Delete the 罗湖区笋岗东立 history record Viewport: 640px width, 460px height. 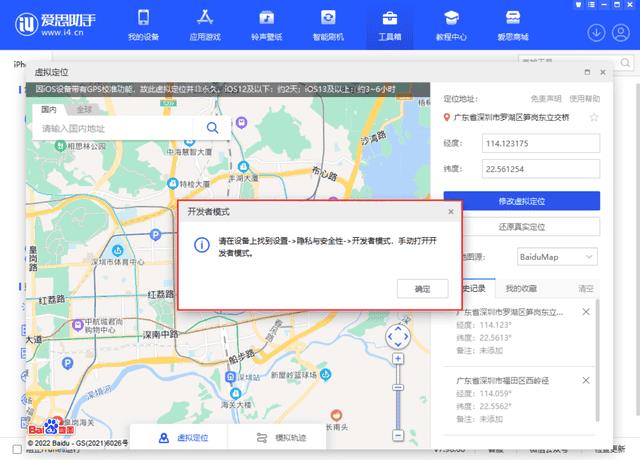(586, 312)
